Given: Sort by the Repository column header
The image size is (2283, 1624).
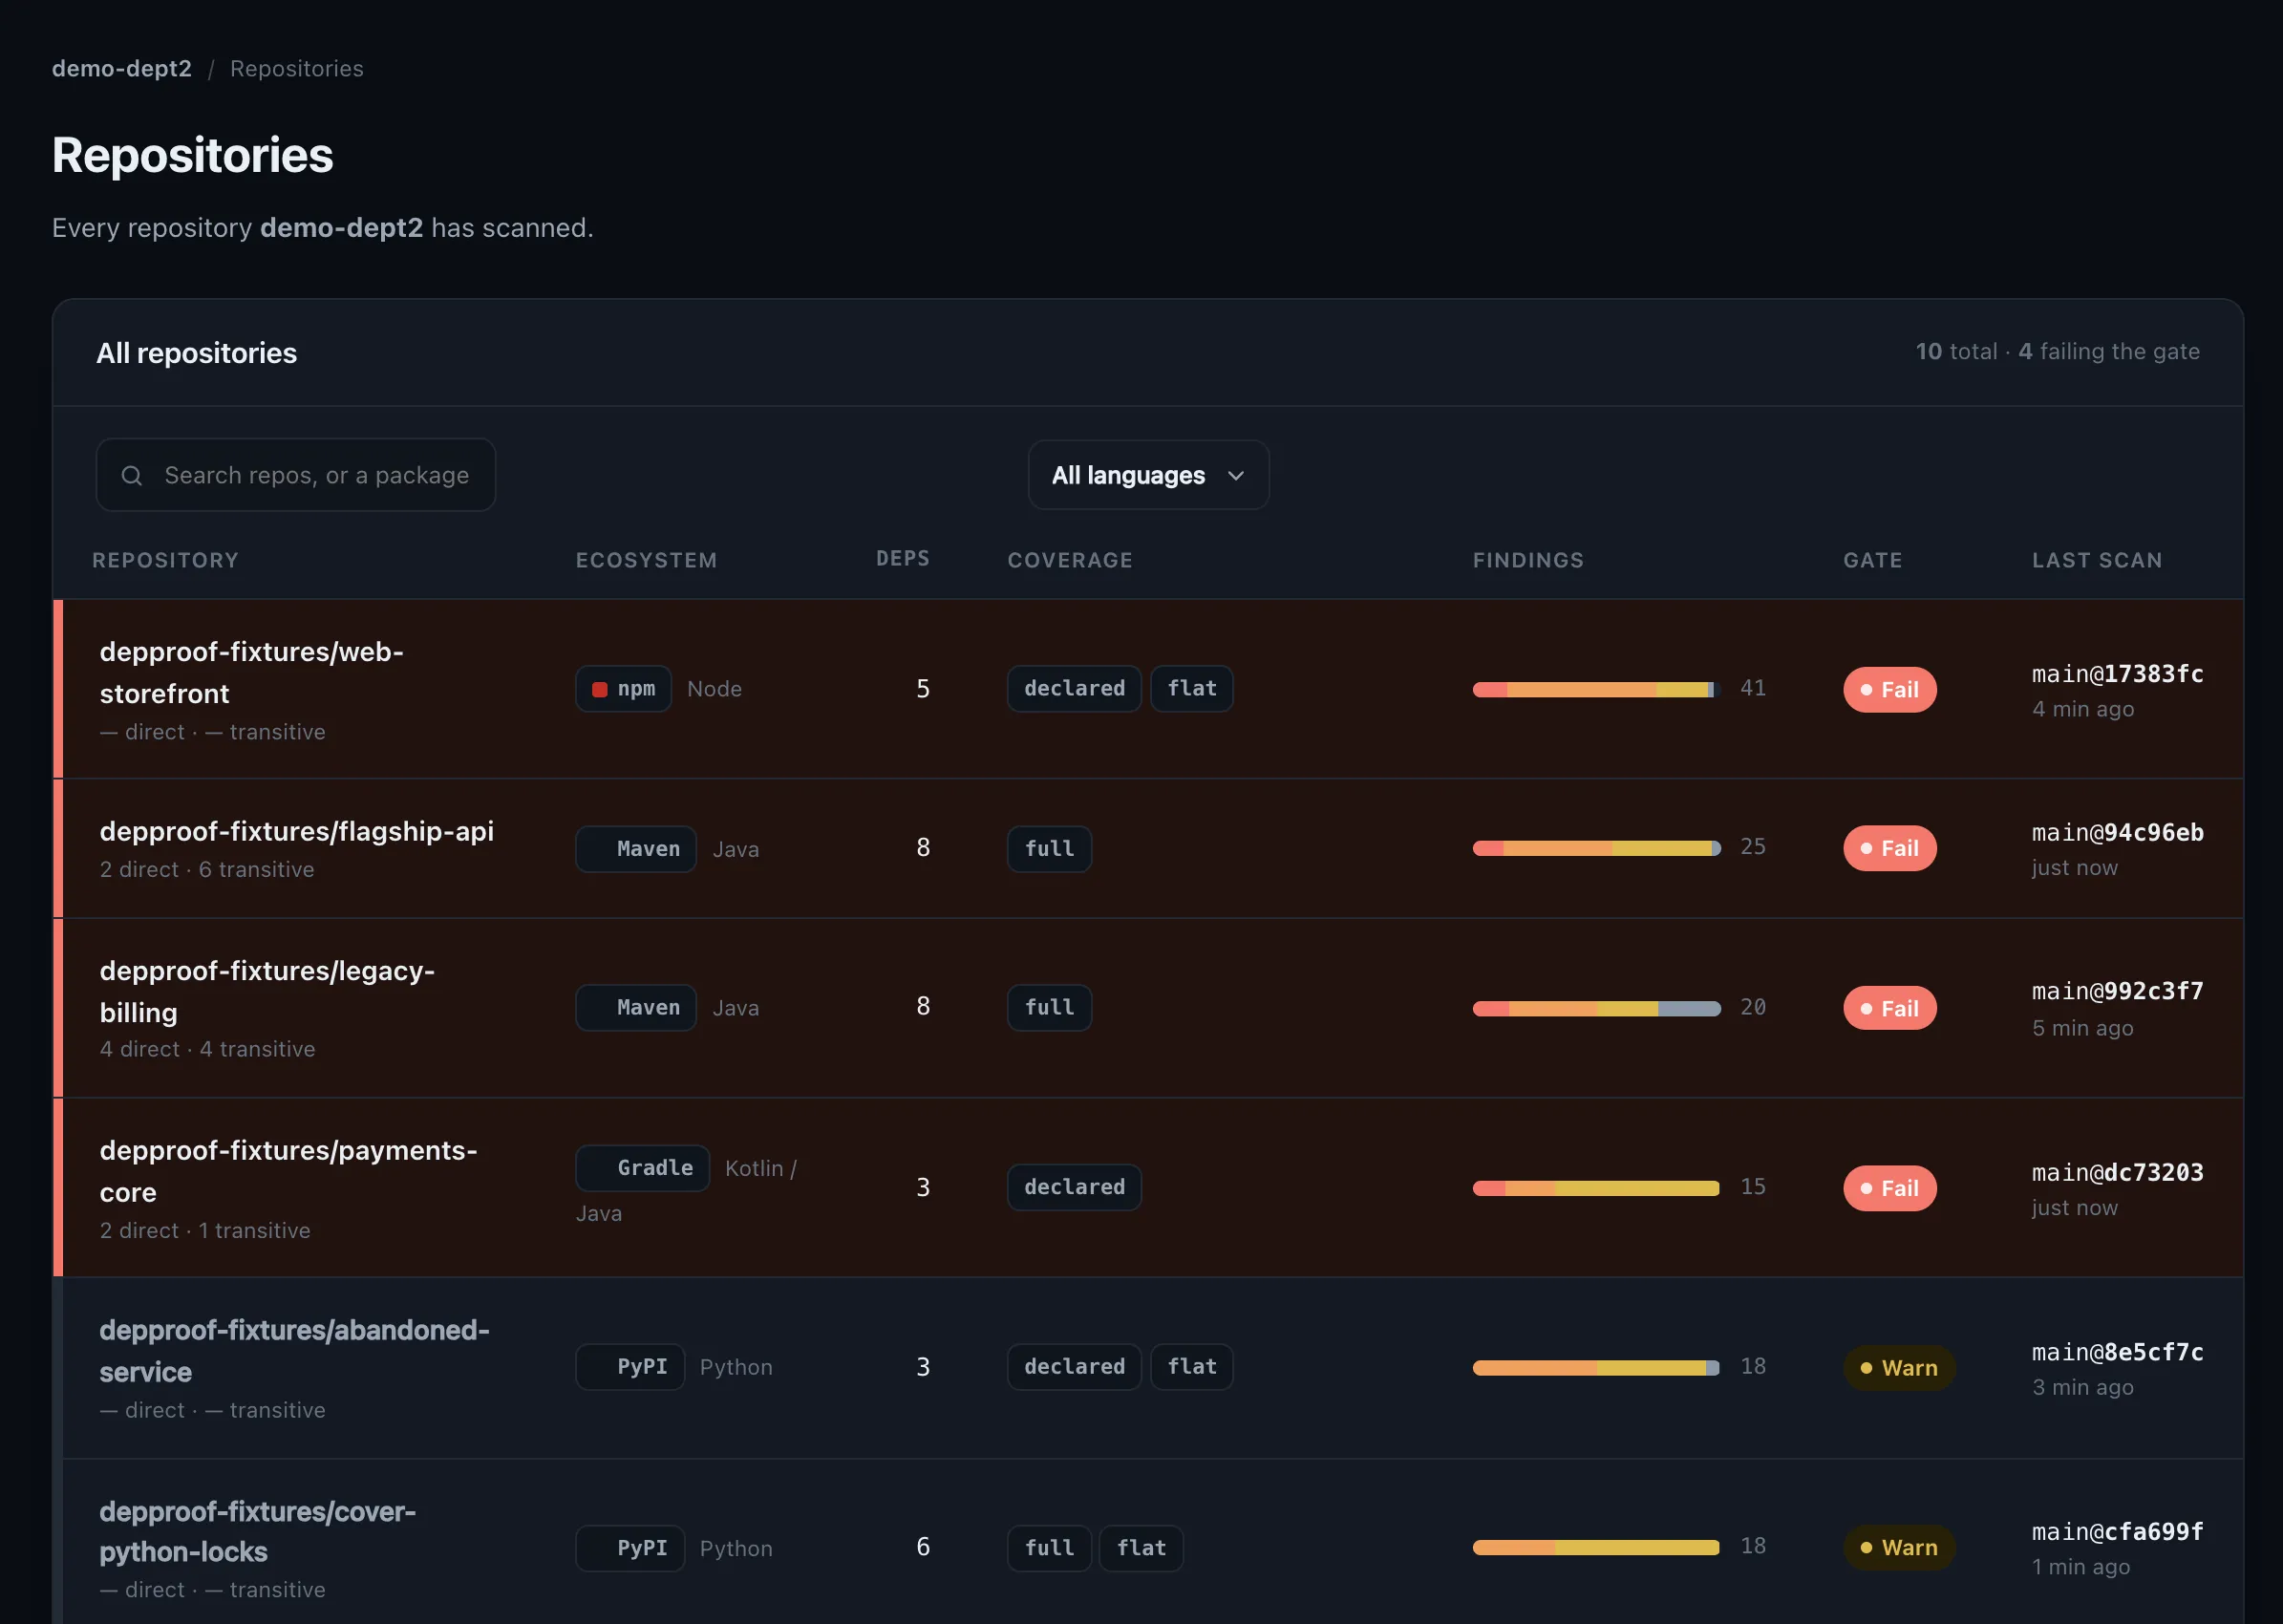Looking at the screenshot, I should (166, 560).
